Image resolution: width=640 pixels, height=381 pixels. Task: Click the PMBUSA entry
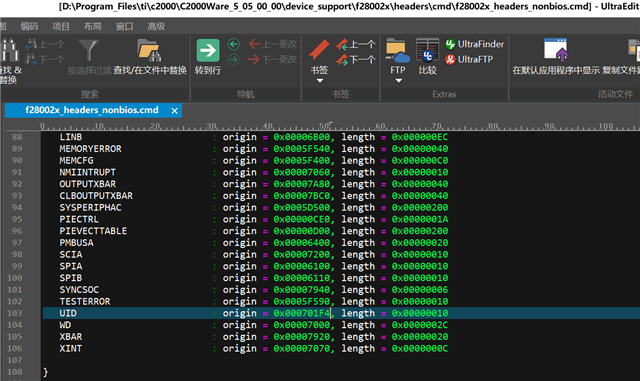(76, 243)
